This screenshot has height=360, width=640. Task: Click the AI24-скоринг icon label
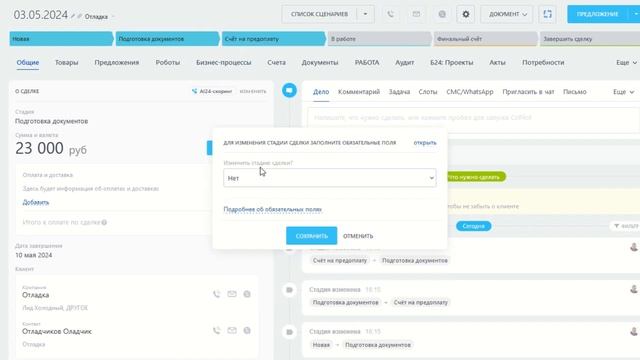[x=212, y=91]
